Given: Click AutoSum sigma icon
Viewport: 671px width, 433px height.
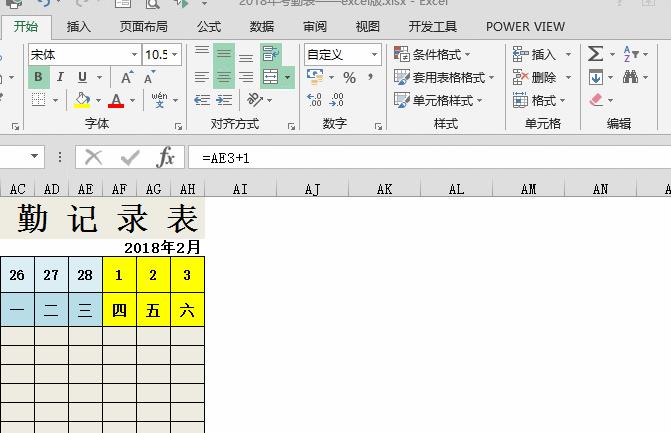Looking at the screenshot, I should pos(595,54).
